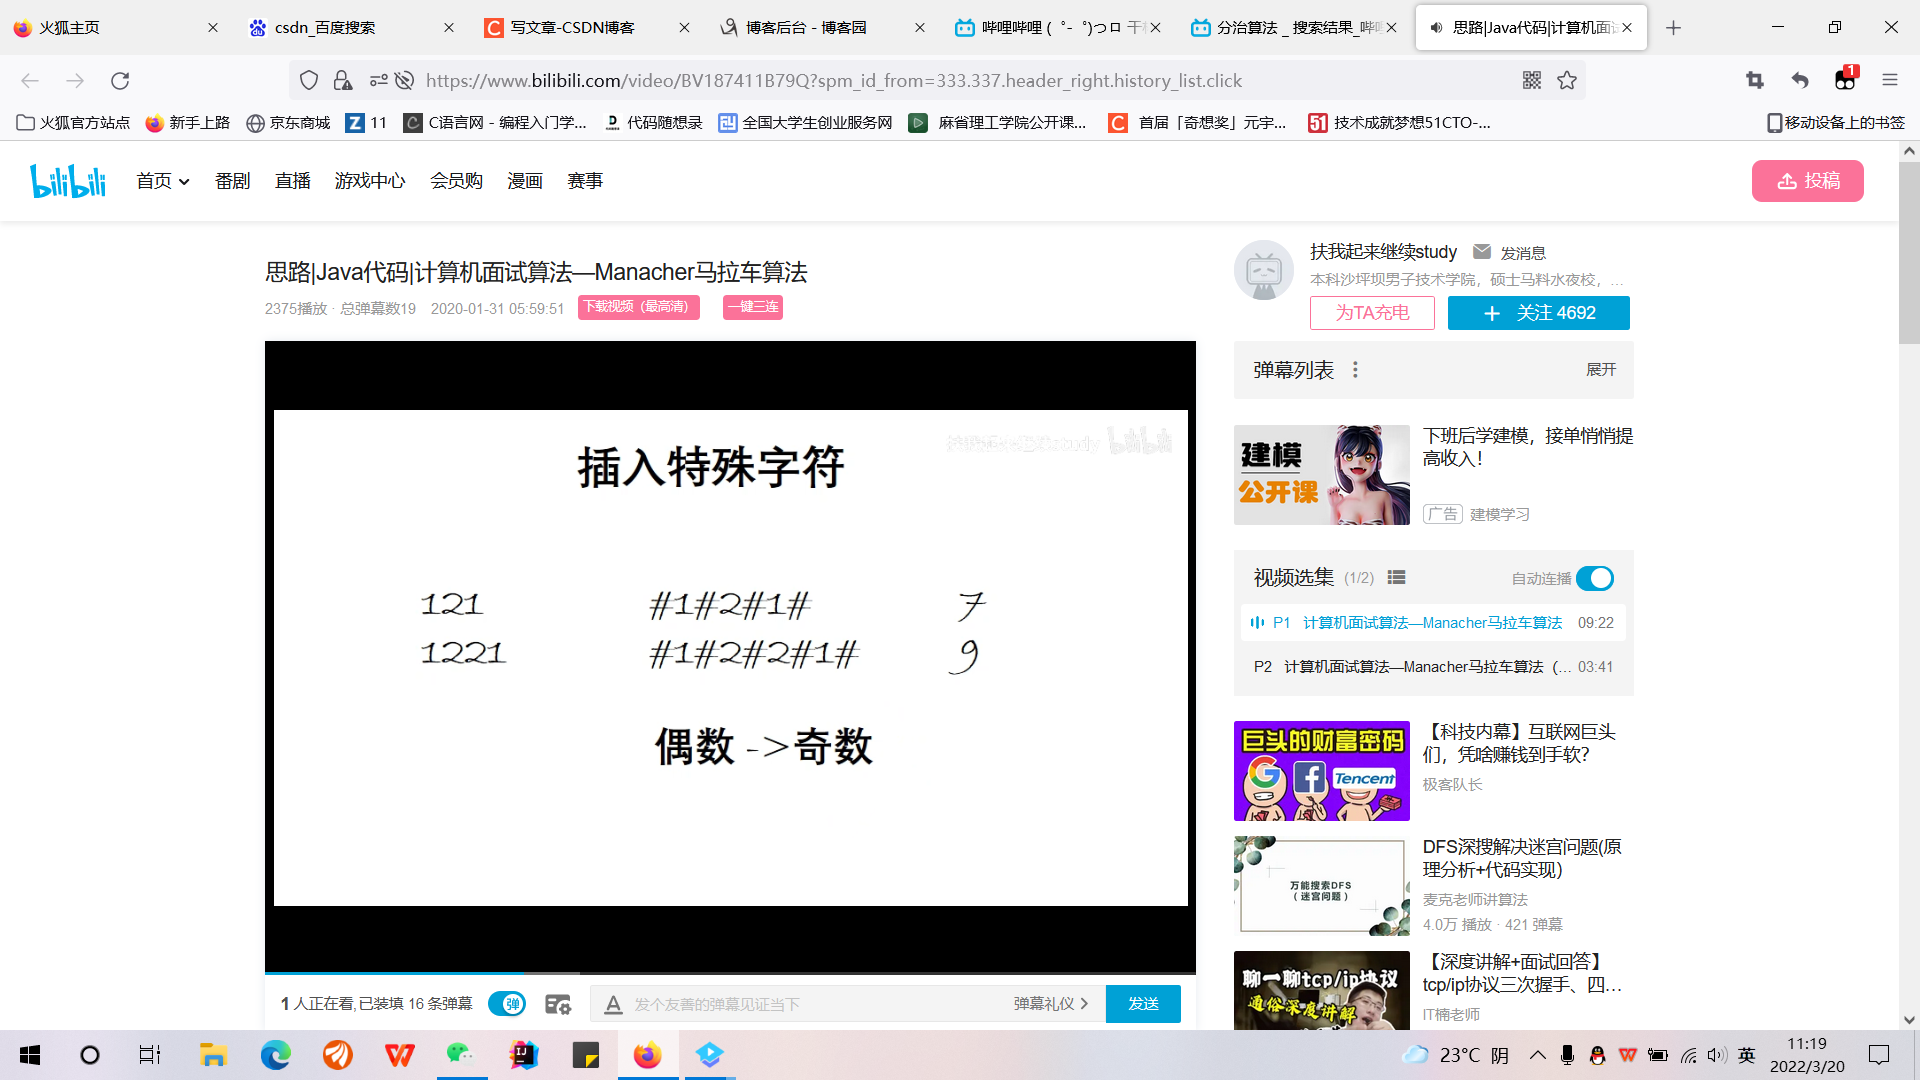Open IntelliJ IDEA from the taskbar
This screenshot has width=1920, height=1080.
click(523, 1055)
